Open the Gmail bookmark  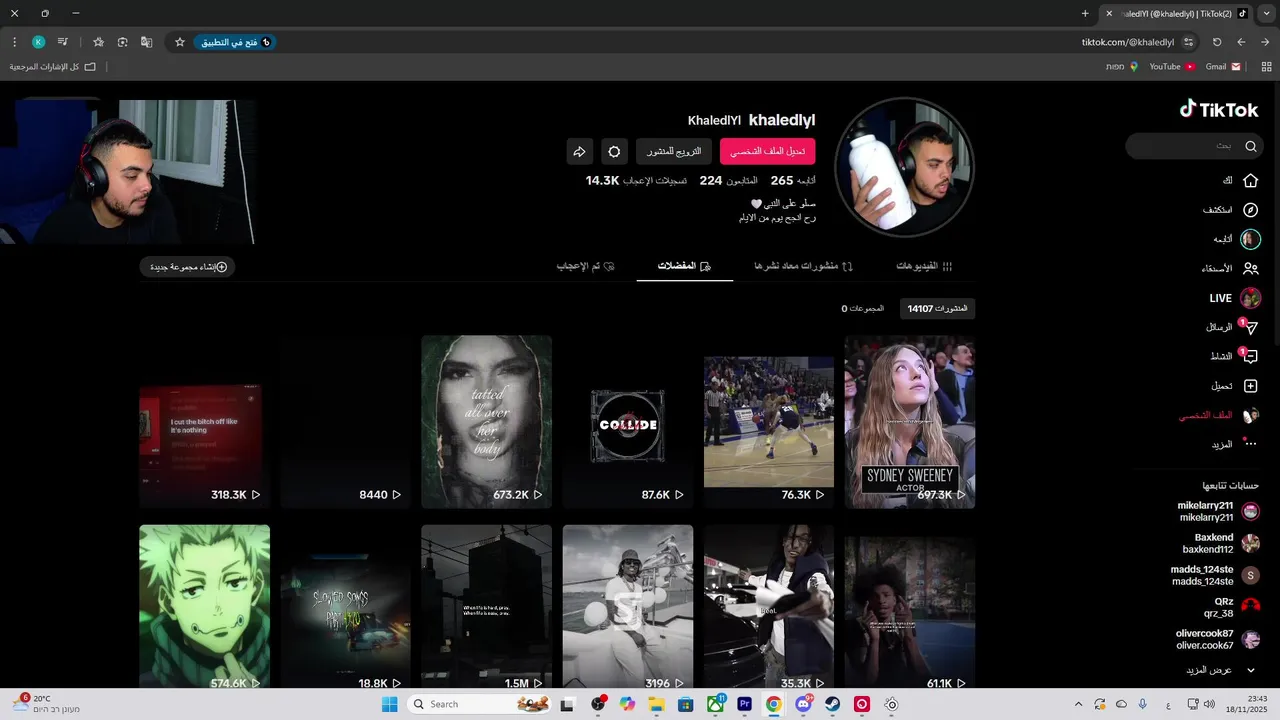(1223, 66)
